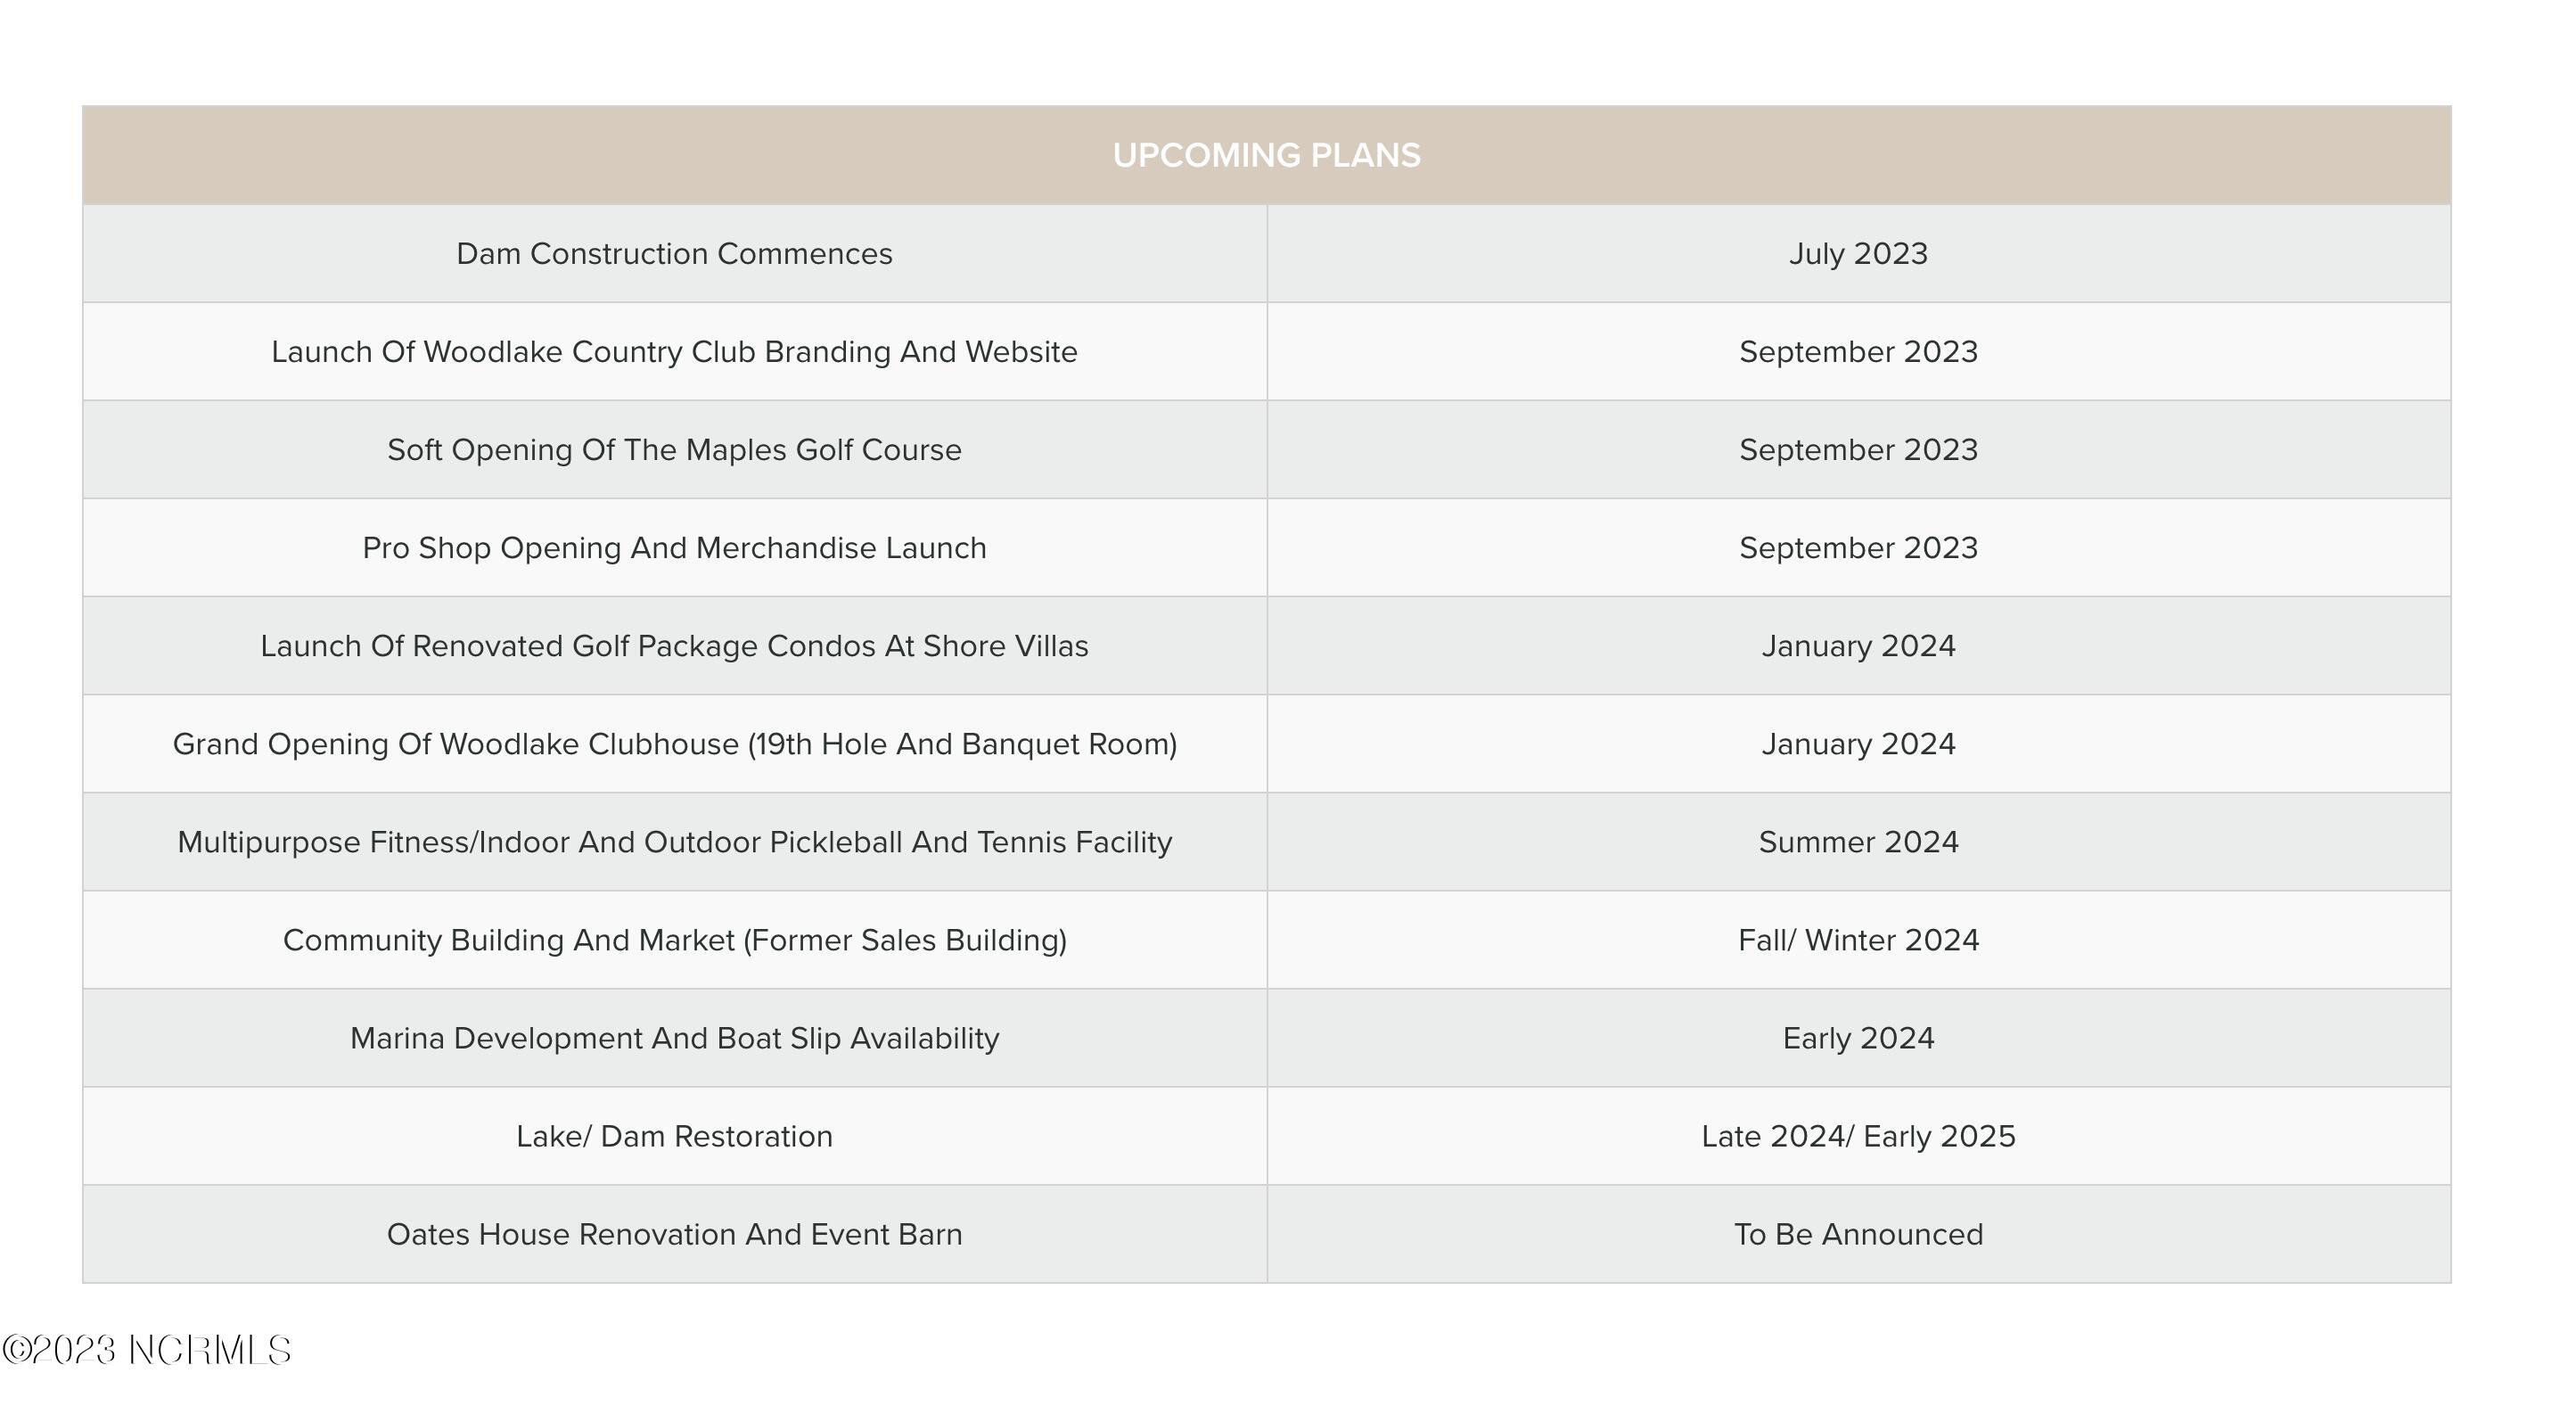Select Multipurpose Fitness Pickleball And Tennis Facility row
The height and width of the screenshot is (1414, 2576).
[x=674, y=842]
